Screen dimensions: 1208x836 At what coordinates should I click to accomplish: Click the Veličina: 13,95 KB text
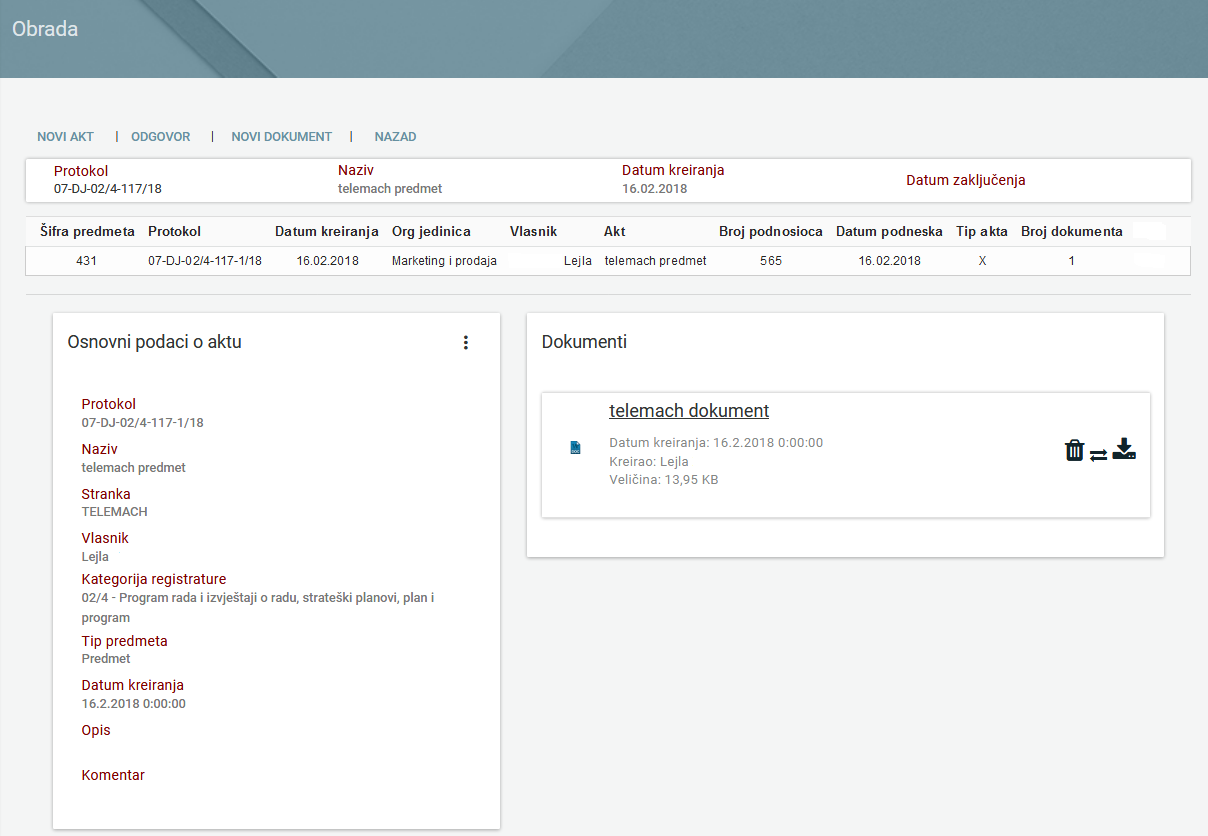point(664,480)
